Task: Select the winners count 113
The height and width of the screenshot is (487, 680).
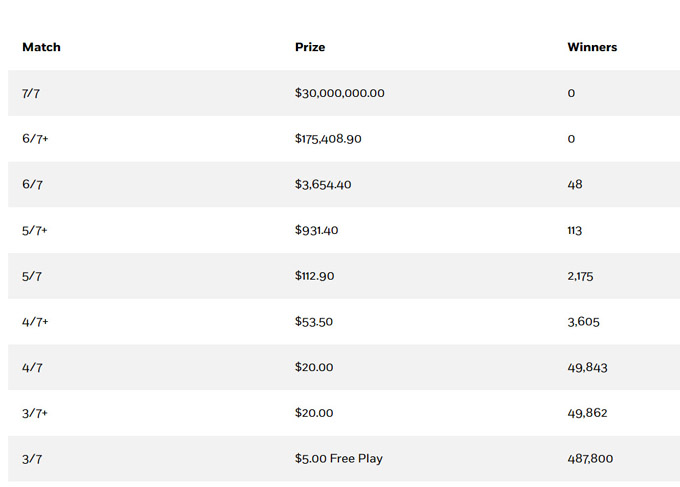Action: pyautogui.click(x=574, y=231)
